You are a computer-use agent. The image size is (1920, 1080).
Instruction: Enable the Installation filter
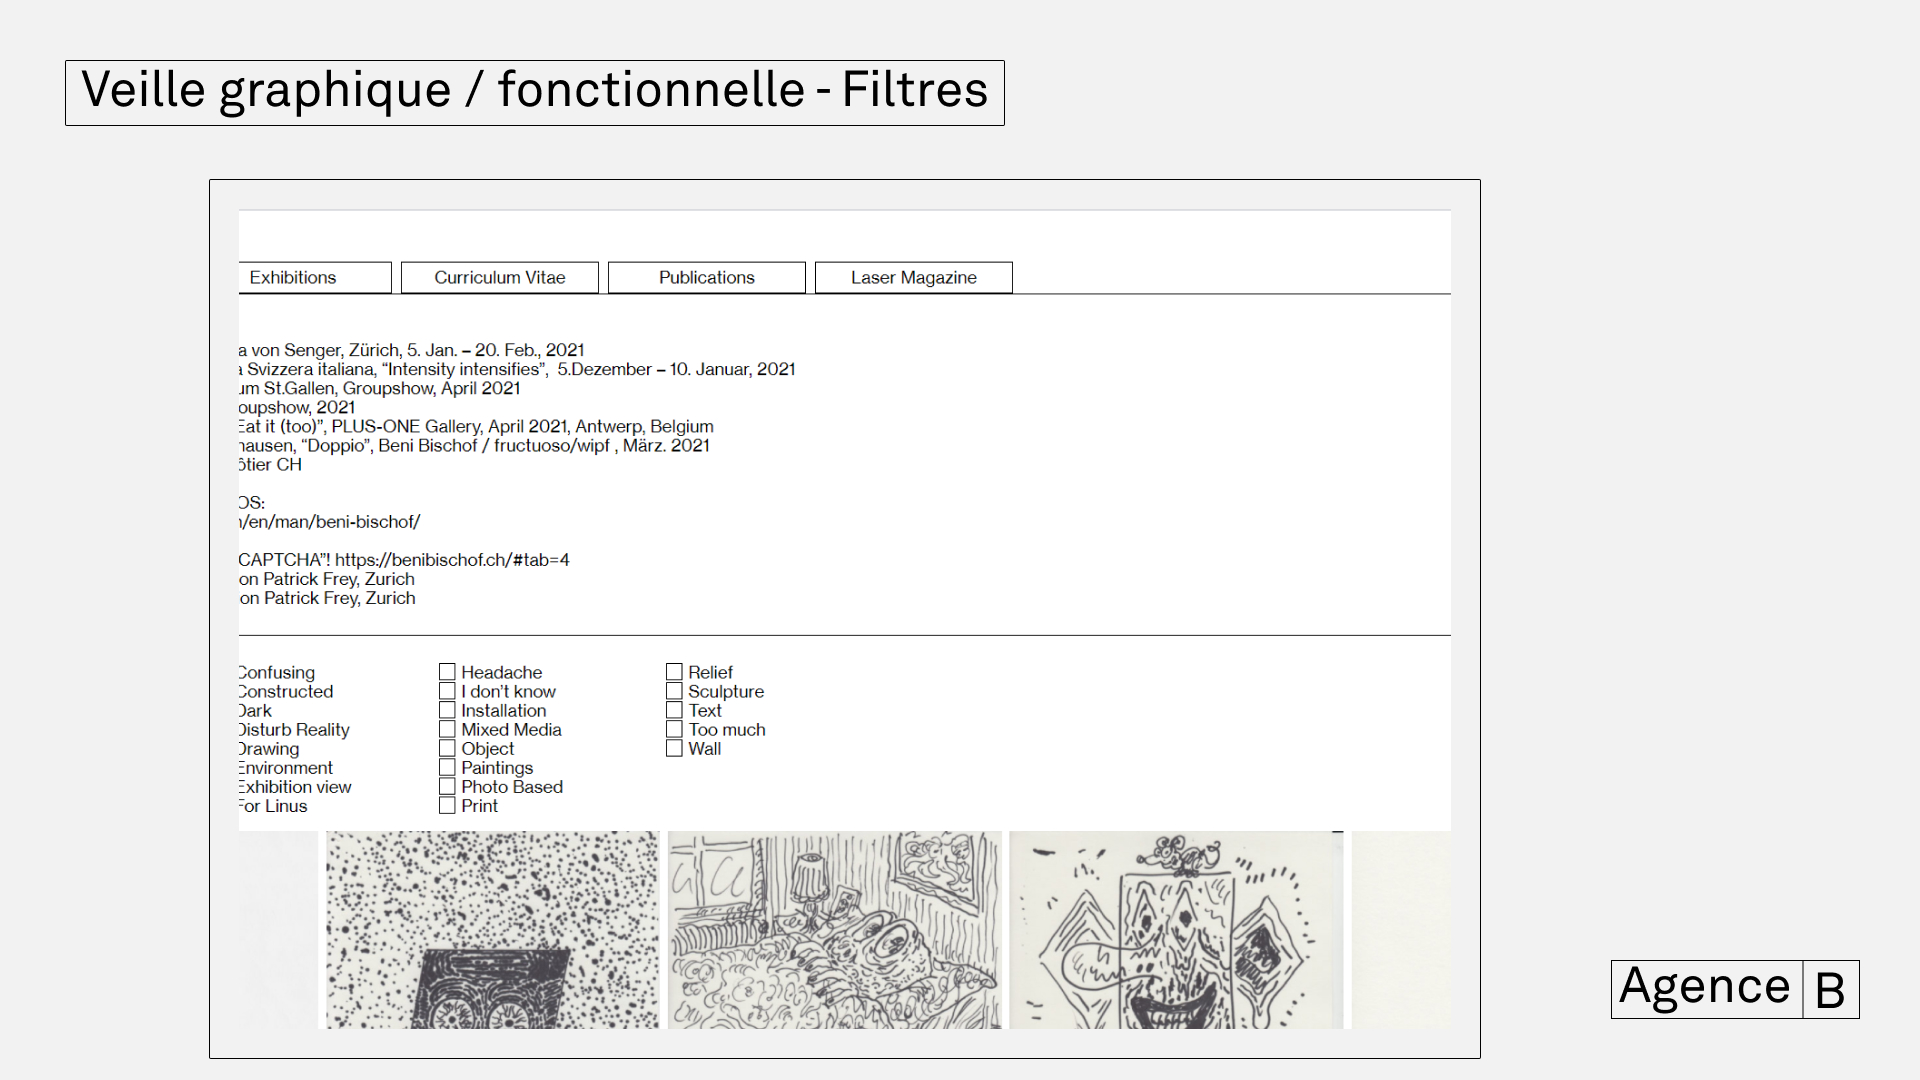pyautogui.click(x=447, y=709)
